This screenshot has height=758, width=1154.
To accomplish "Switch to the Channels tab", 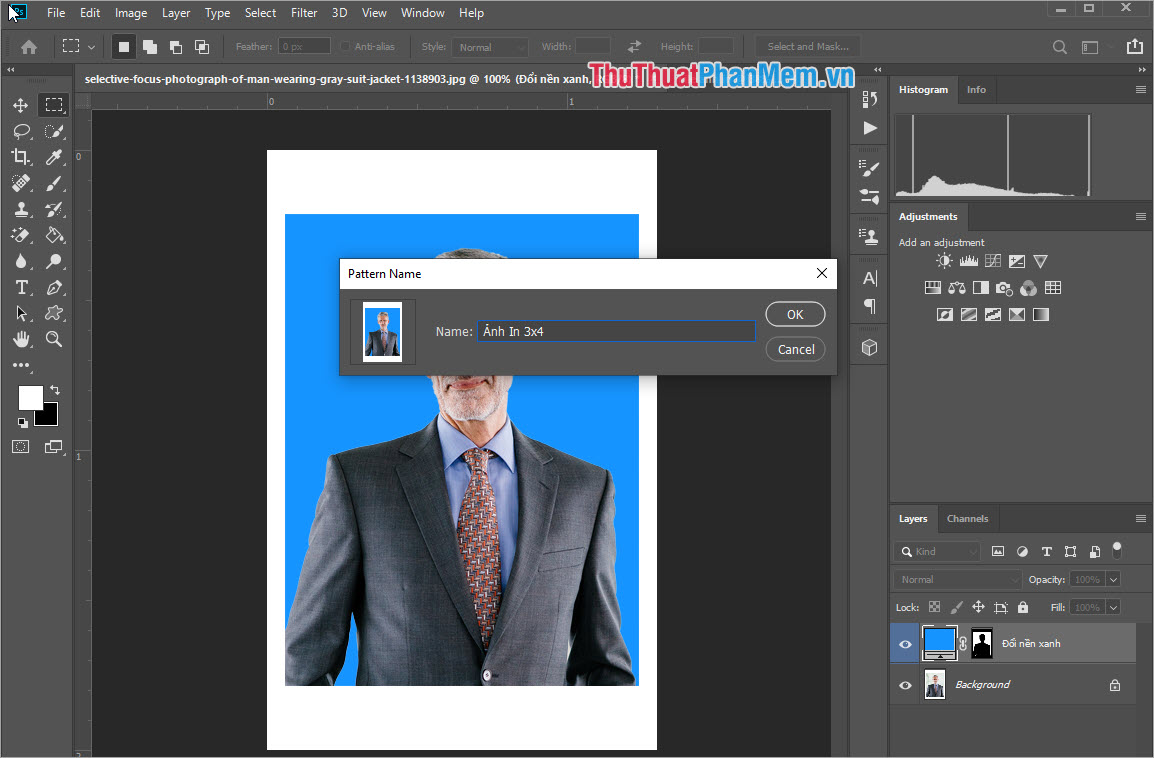I will 967,518.
